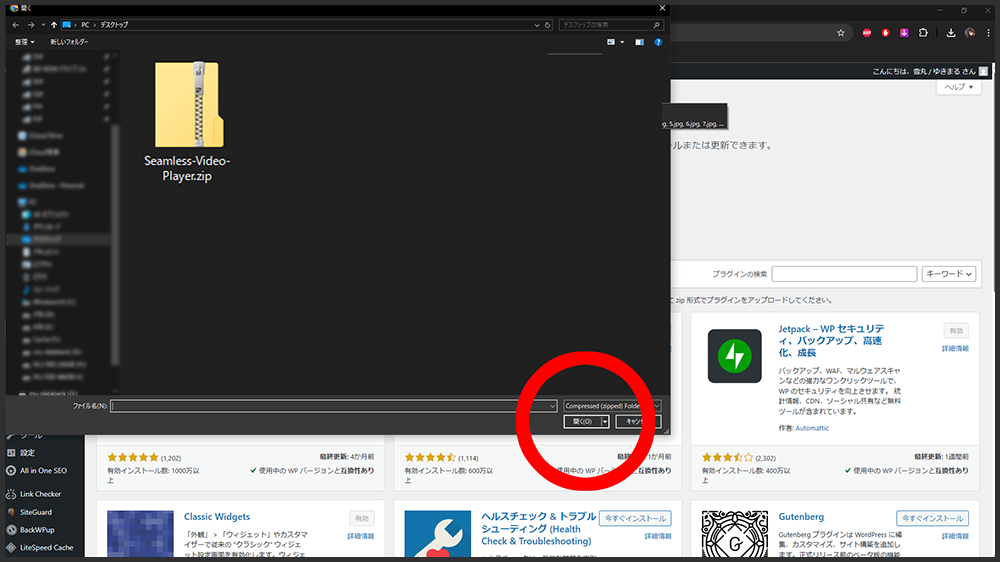Change the file view layout icon
The width and height of the screenshot is (1000, 562).
coord(611,42)
